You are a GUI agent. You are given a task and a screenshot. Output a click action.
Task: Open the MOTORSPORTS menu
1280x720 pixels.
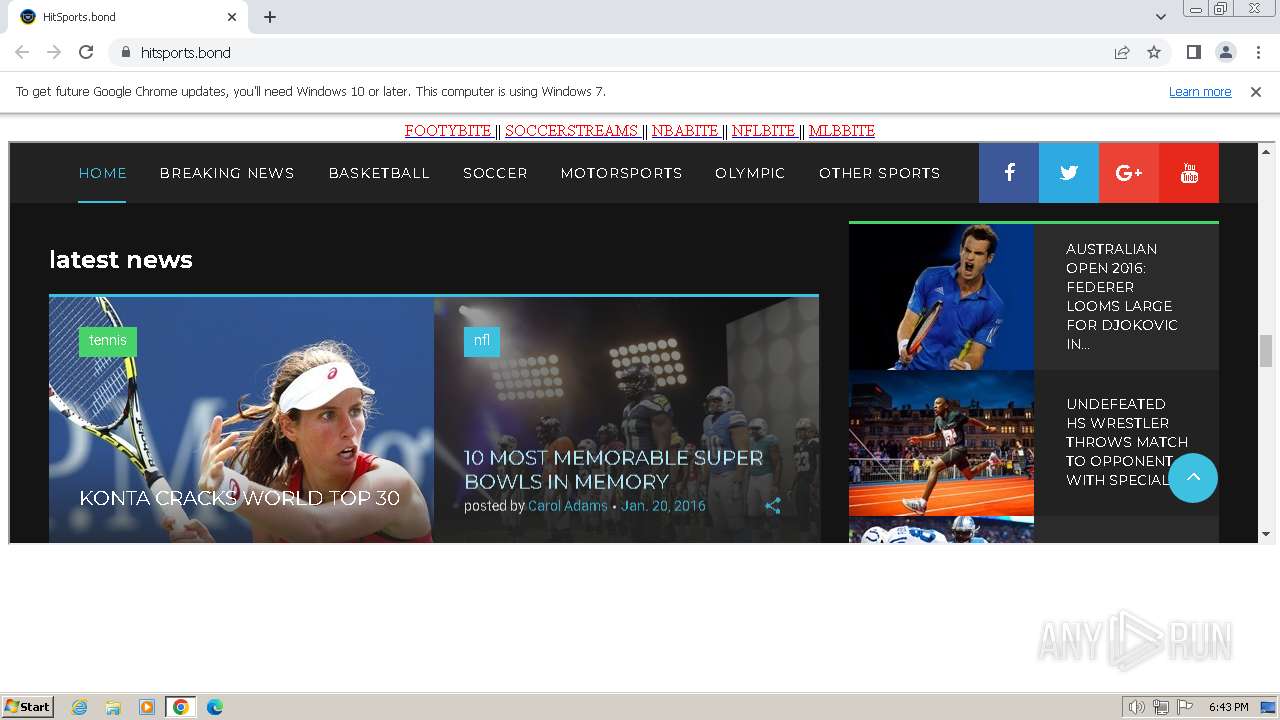pos(621,173)
